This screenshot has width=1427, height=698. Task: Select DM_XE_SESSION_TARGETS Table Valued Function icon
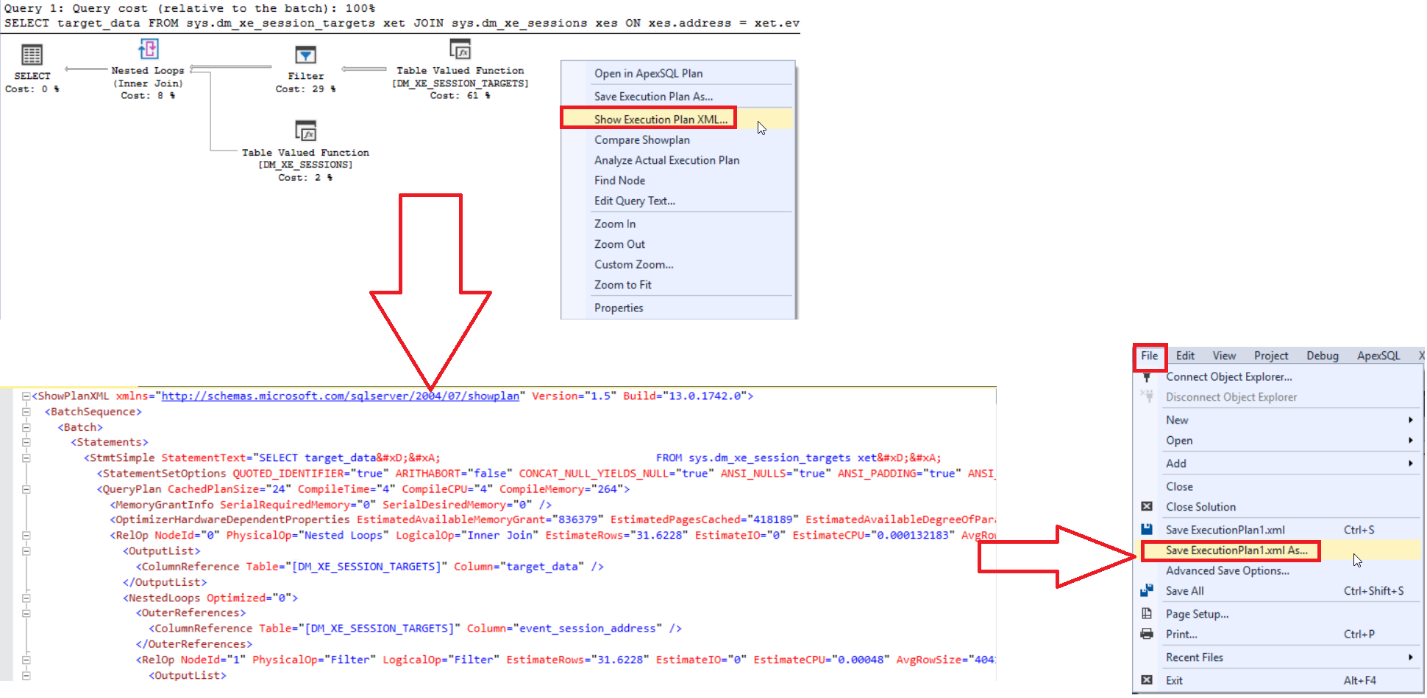click(460, 49)
